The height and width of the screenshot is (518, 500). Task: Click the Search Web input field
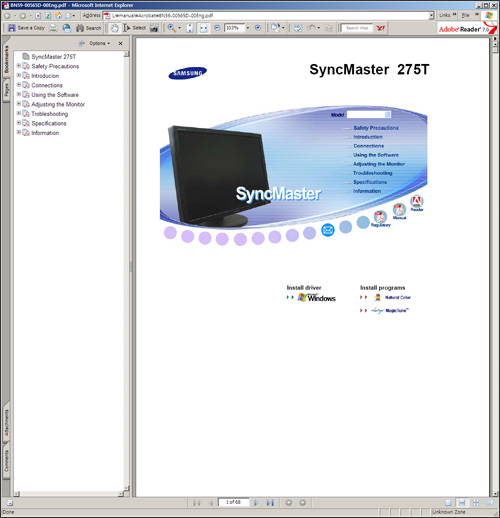pos(357,28)
